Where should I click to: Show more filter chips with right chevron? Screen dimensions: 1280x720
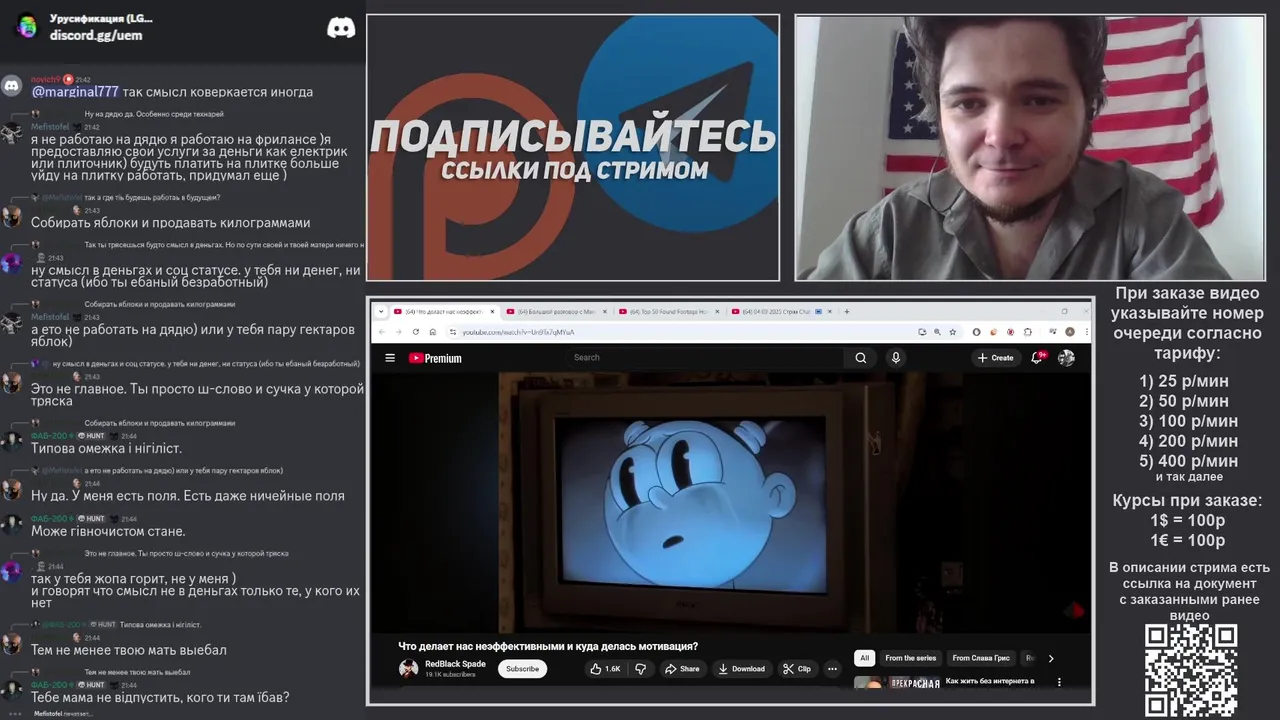coord(1050,658)
